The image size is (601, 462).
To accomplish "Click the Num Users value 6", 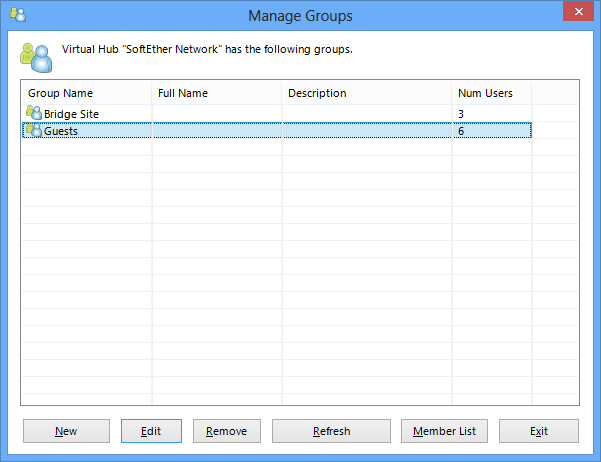I will [461, 131].
